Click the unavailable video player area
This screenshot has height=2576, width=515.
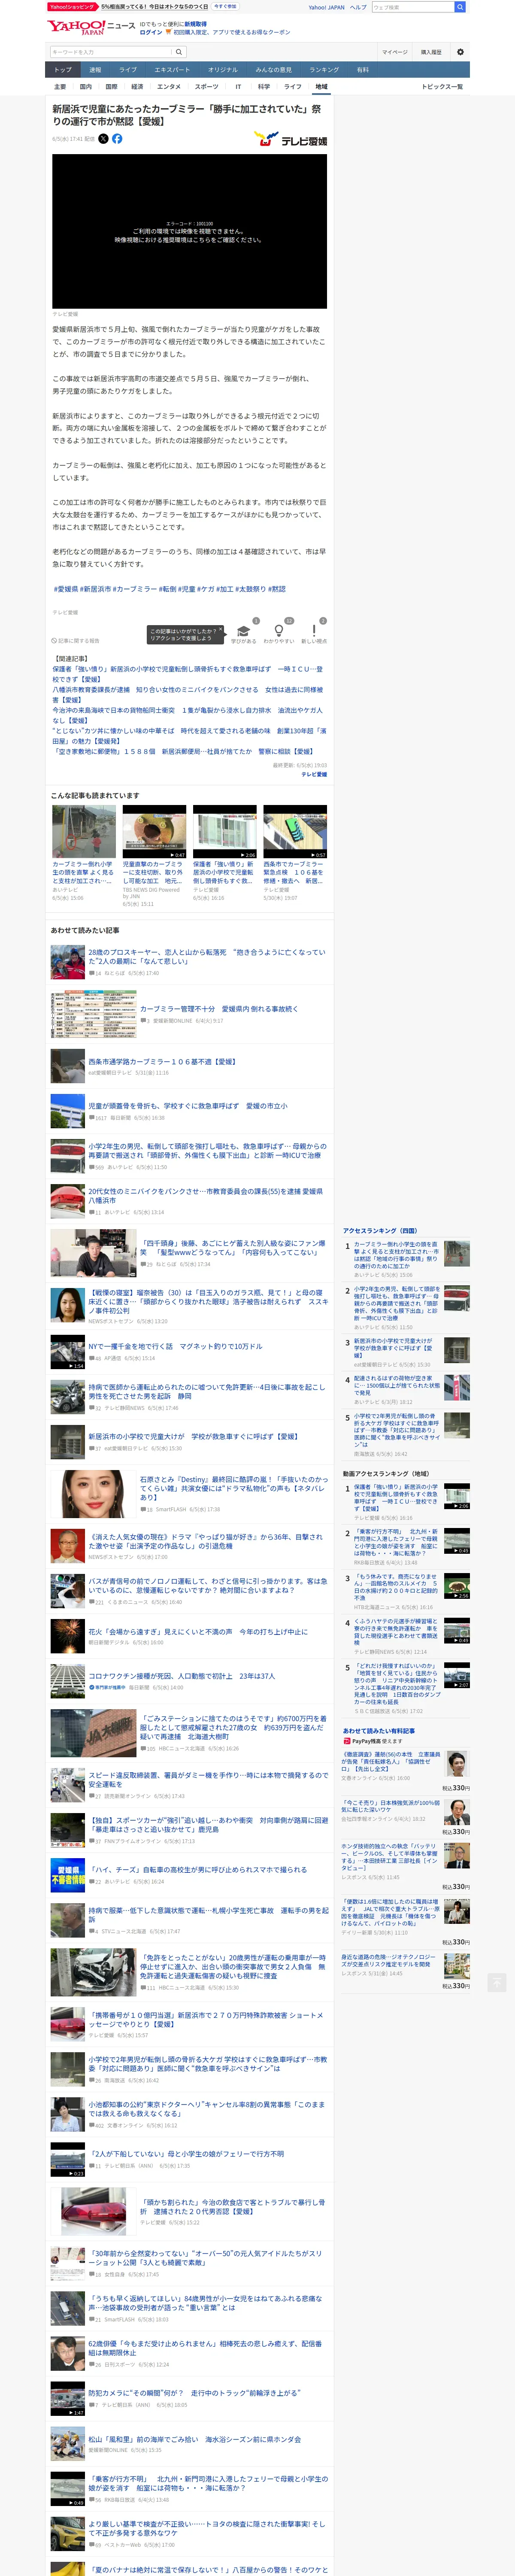[x=190, y=231]
